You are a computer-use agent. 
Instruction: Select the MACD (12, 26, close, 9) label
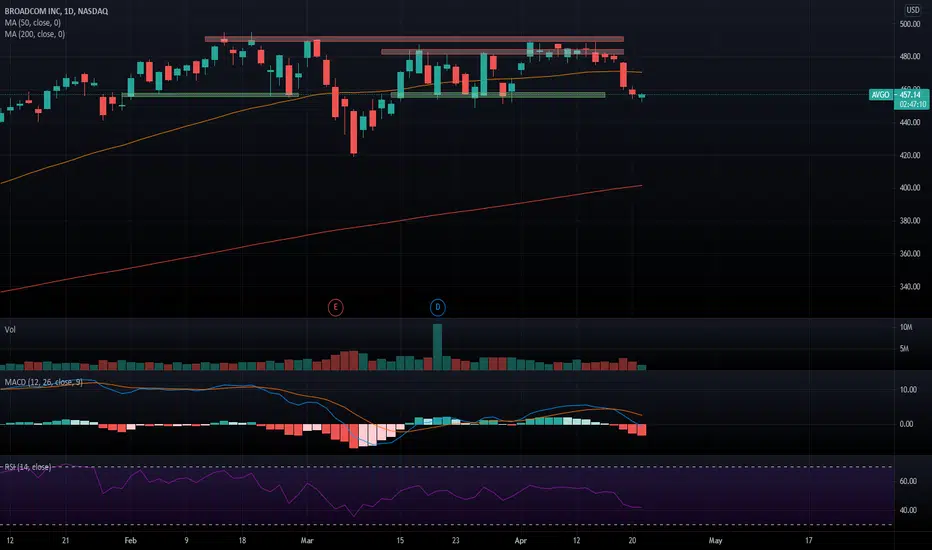pyautogui.click(x=43, y=382)
